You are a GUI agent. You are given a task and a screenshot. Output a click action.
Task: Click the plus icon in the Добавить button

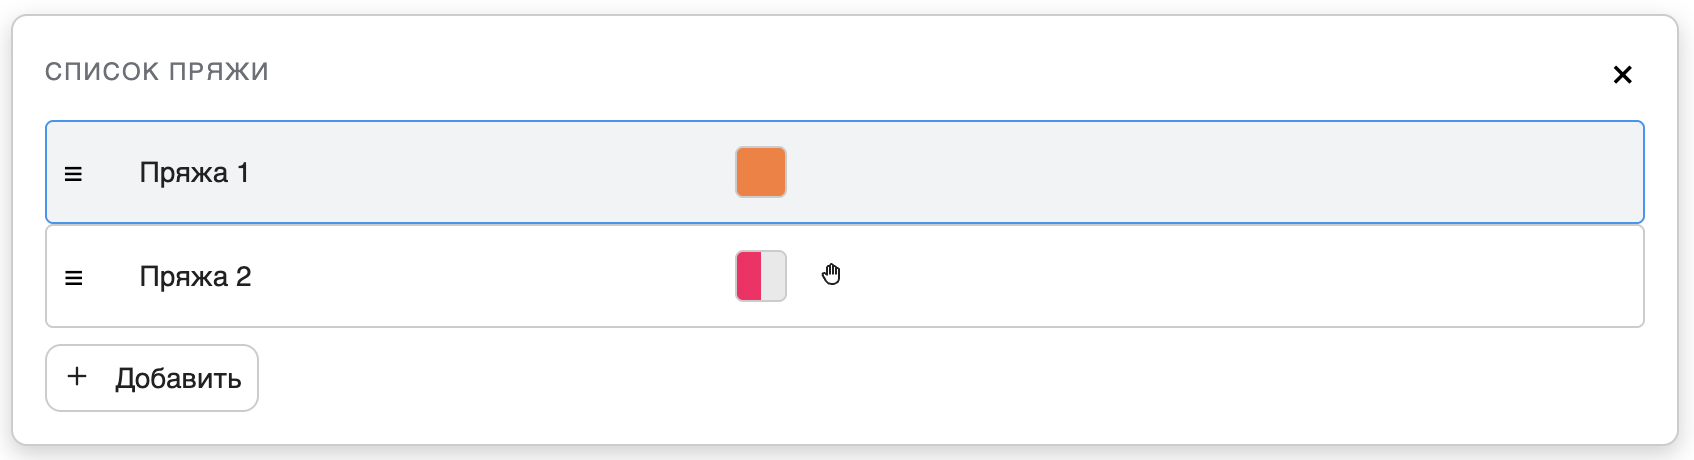[x=77, y=377]
